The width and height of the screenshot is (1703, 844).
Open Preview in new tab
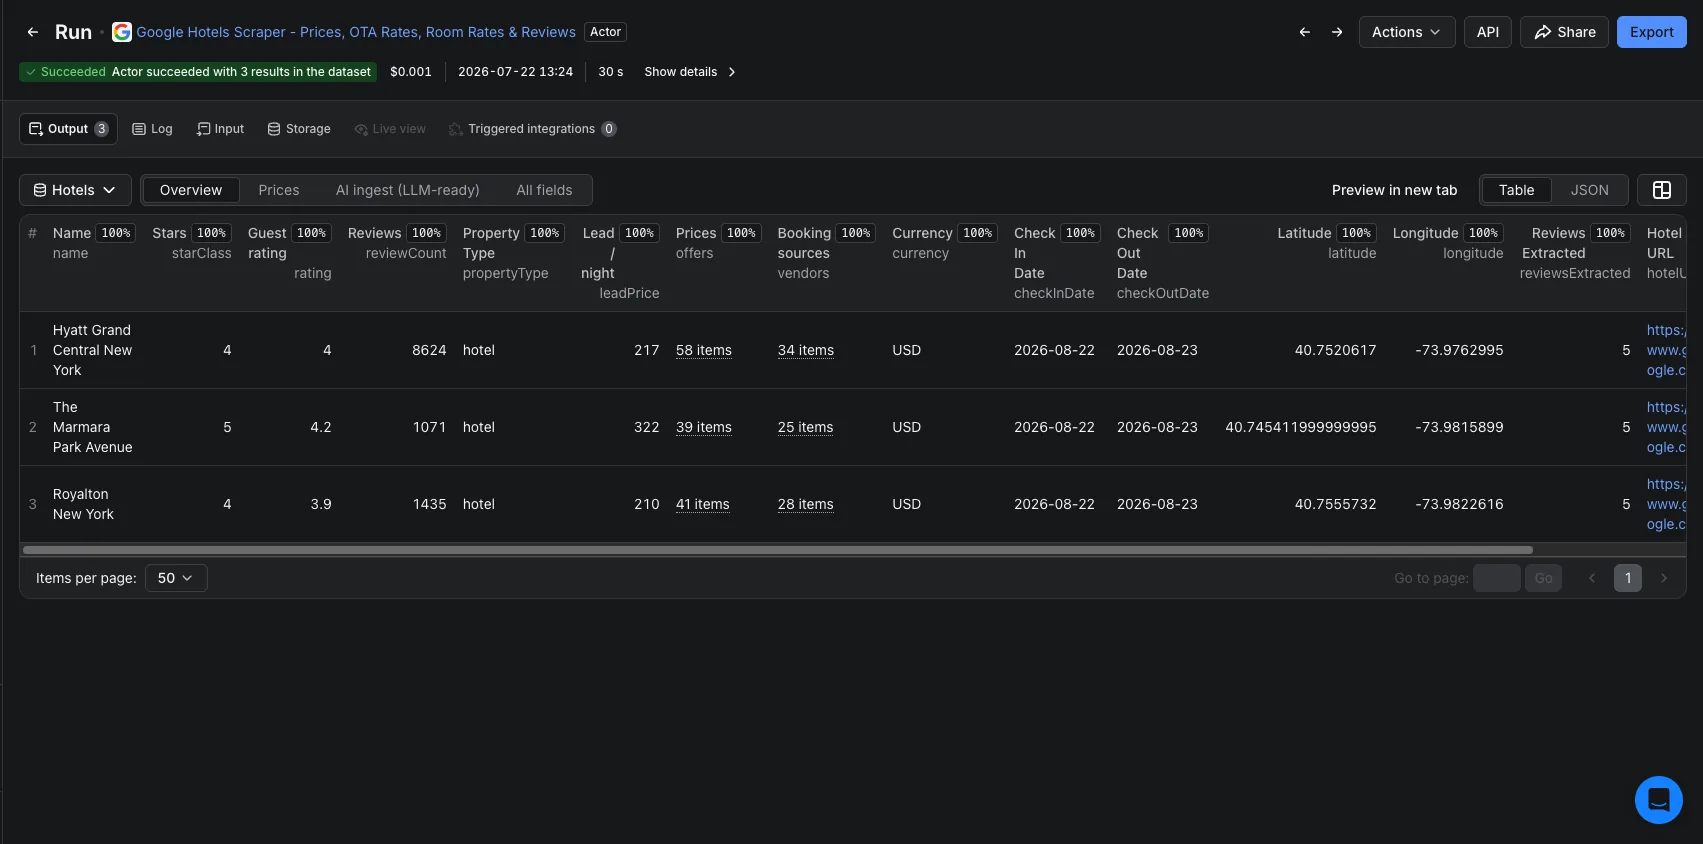point(1394,190)
